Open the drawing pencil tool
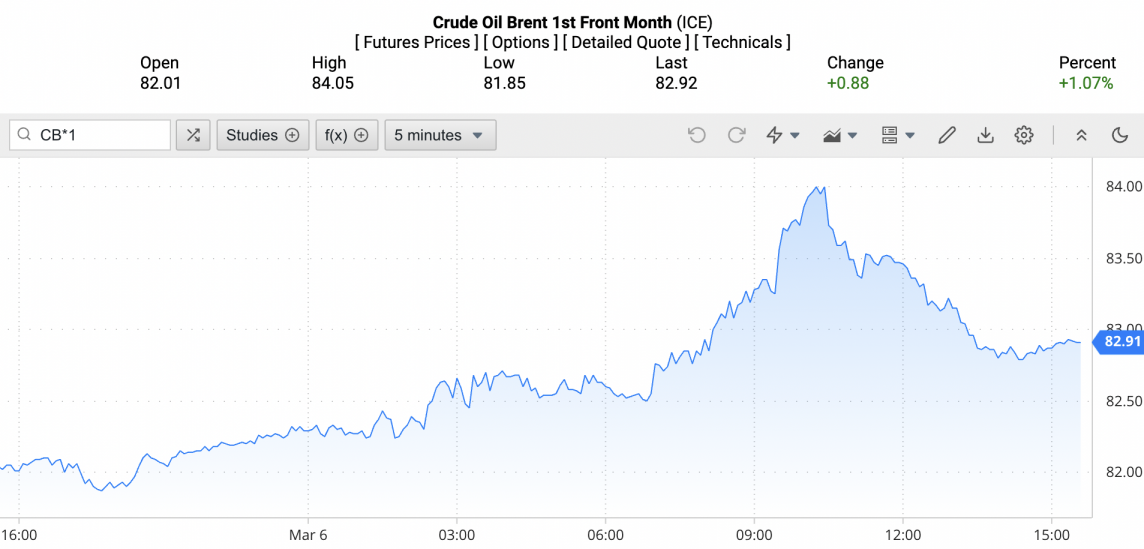Viewport: 1144px width, 549px height. [946, 135]
